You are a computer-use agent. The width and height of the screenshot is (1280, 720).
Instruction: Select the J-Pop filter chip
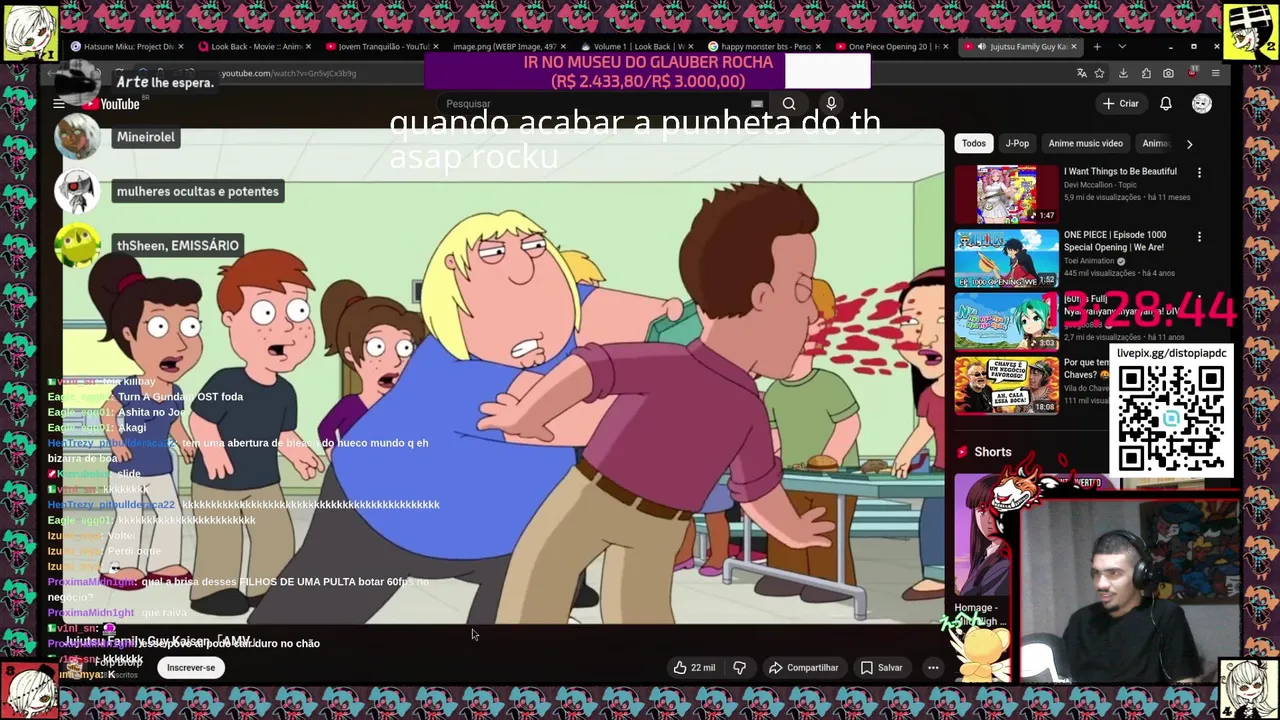(x=1017, y=143)
